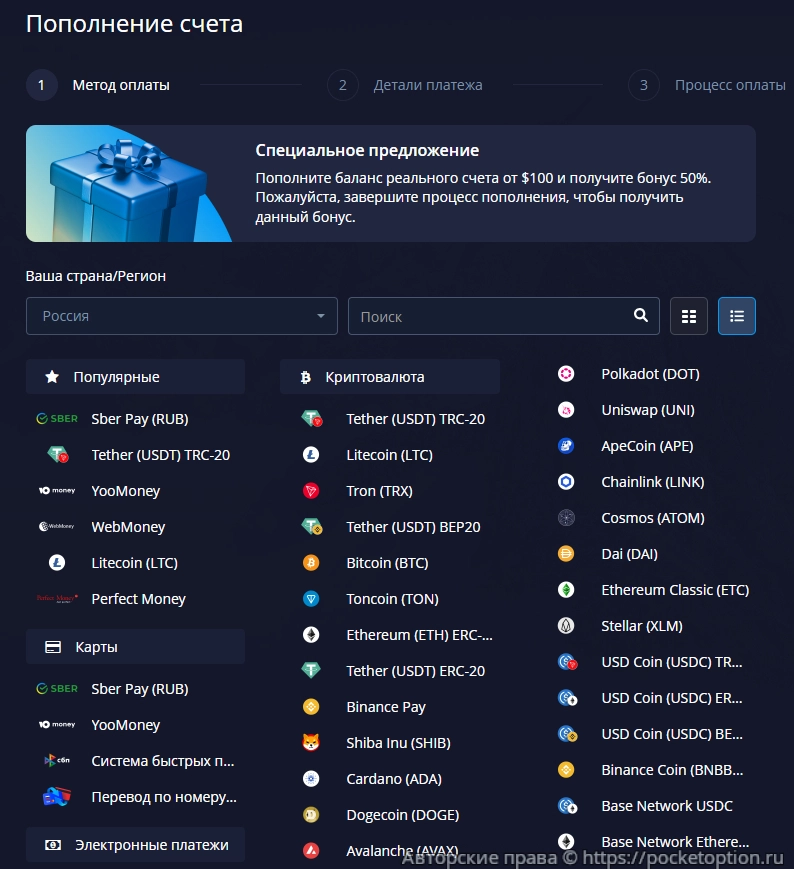Click the SBER logo under Карты
This screenshot has height=869, width=794.
point(57,688)
